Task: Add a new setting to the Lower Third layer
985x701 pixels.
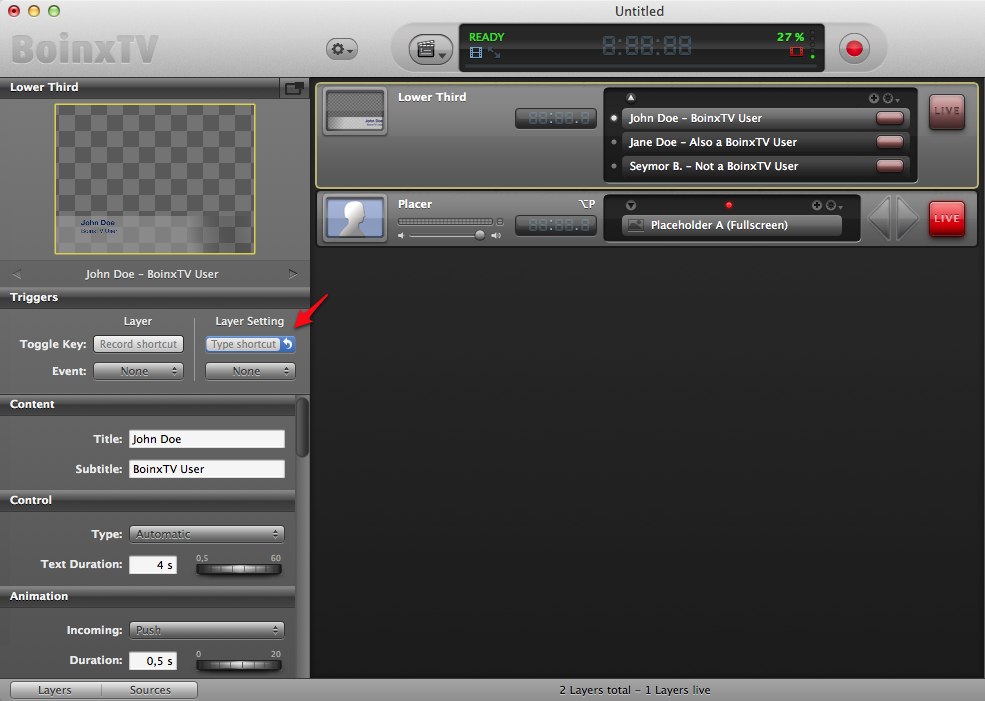Action: [x=873, y=98]
